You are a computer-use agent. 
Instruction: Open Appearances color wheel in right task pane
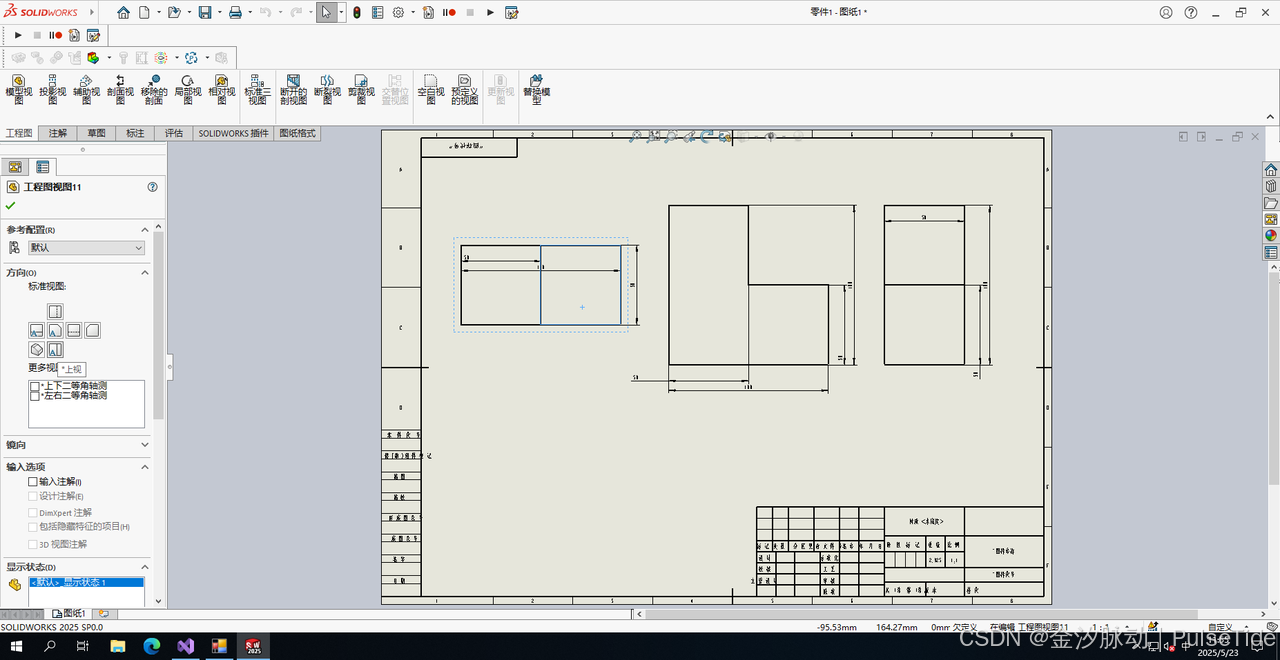[1271, 236]
